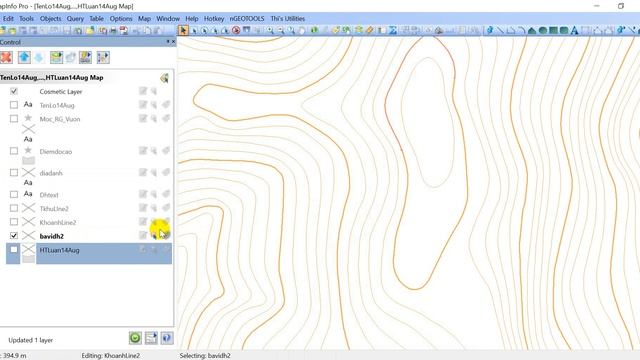The image size is (640, 360).
Task: Click the Grabber hand pan tool
Action: tap(302, 30)
